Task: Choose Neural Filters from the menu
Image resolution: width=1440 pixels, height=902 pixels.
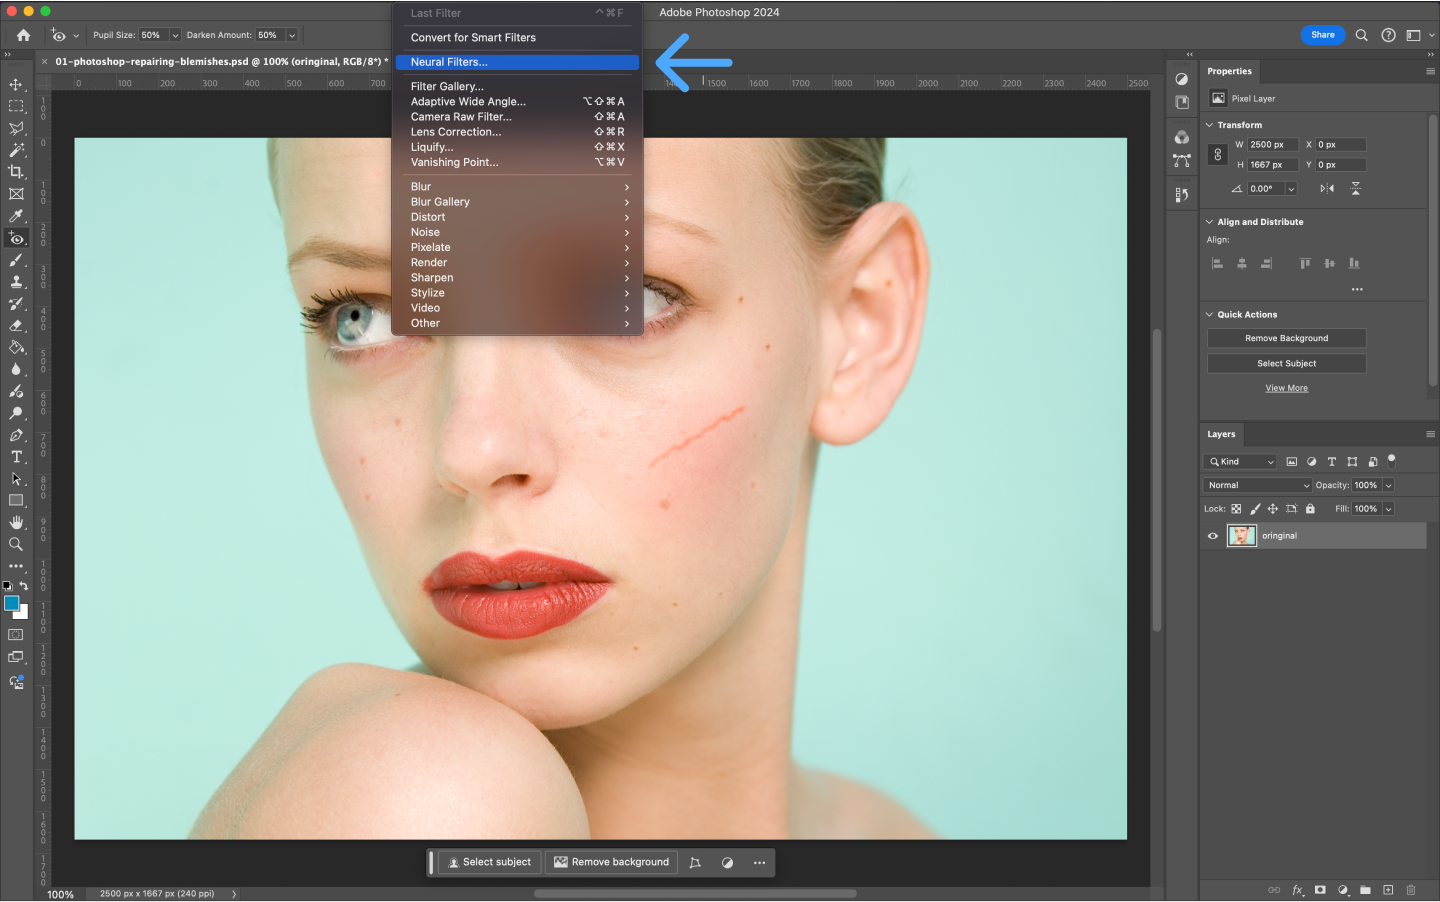Action: [449, 62]
